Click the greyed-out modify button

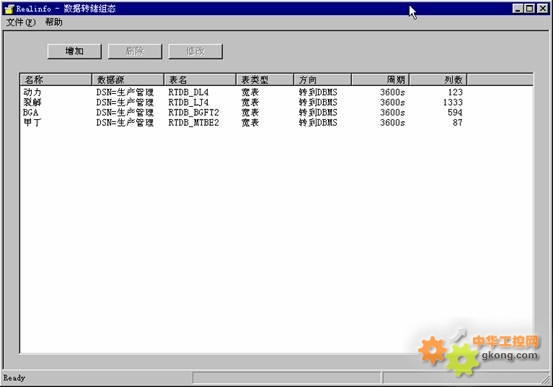(195, 51)
